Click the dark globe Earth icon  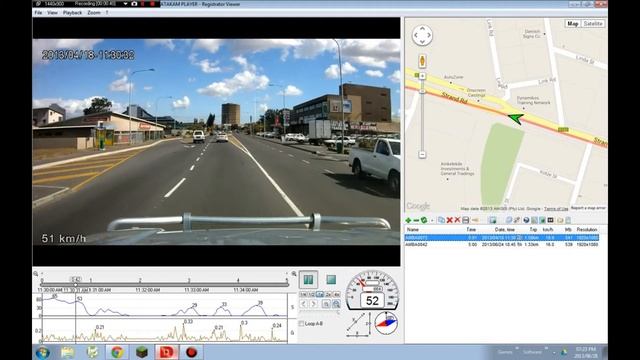[x=526, y=220]
